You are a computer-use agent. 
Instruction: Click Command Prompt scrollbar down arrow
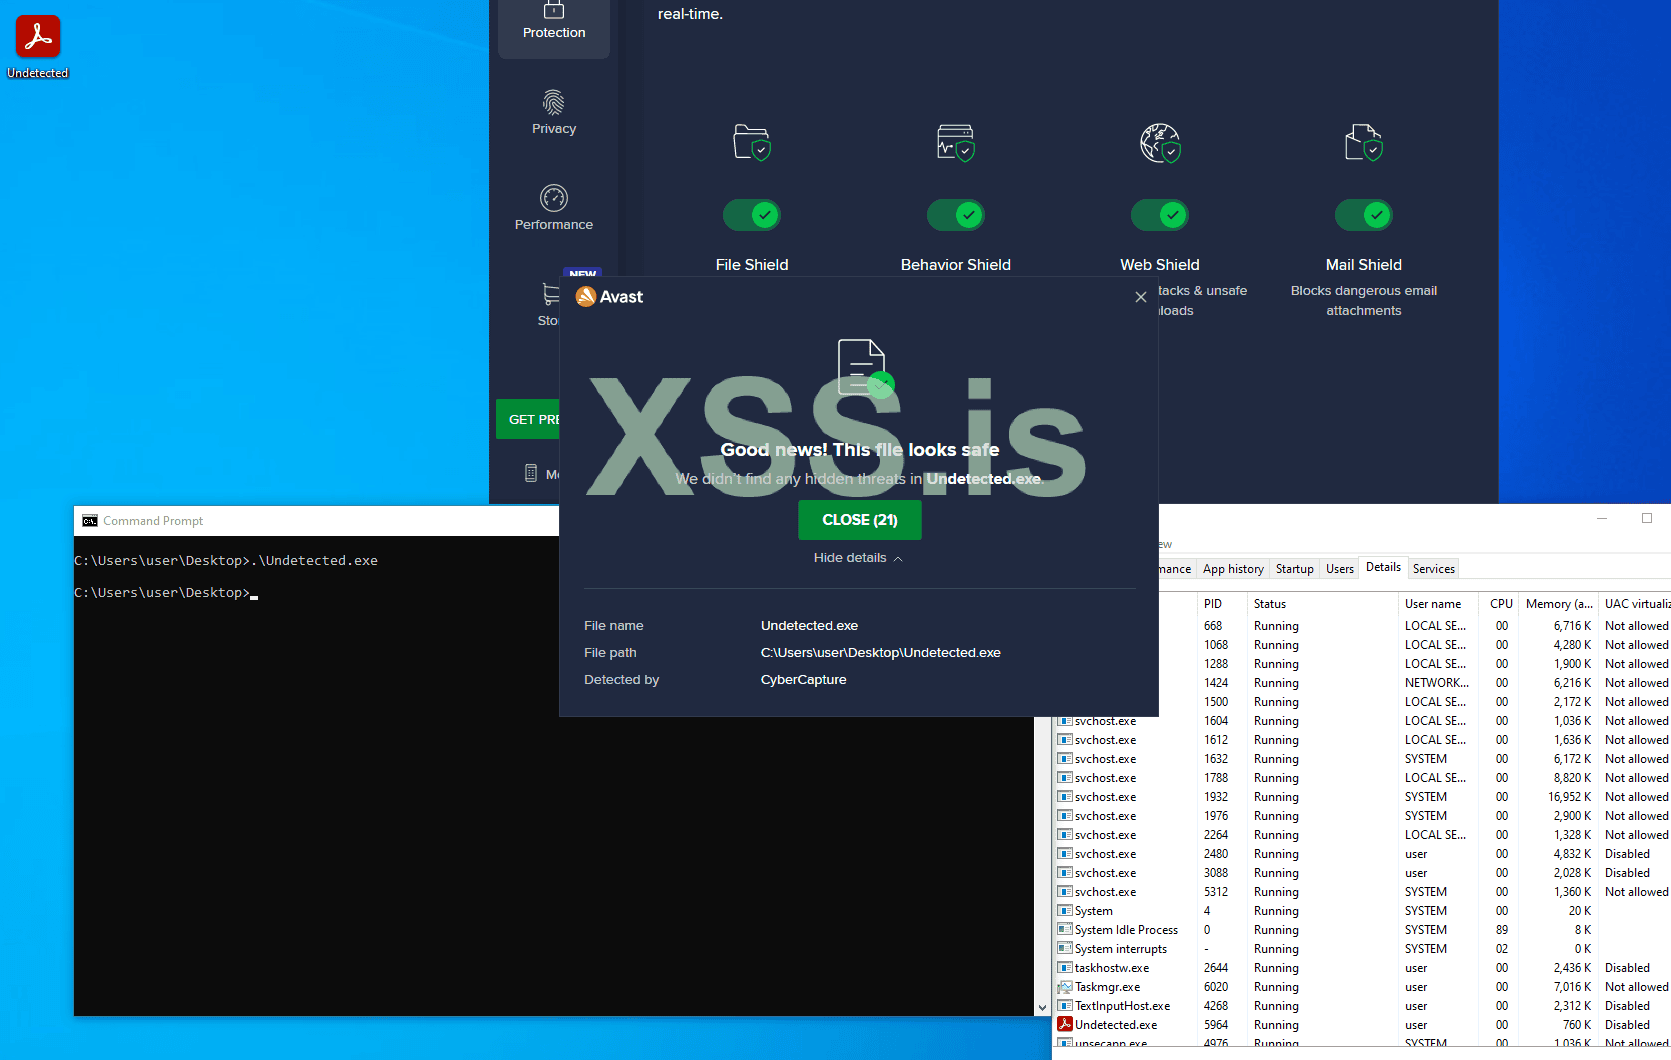(x=1043, y=1008)
